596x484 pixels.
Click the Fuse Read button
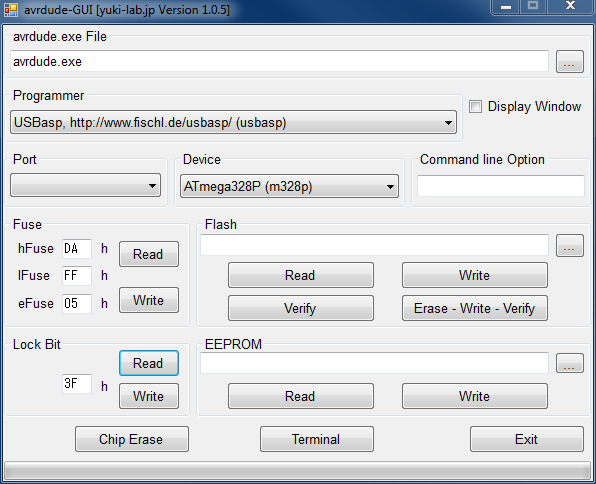(149, 254)
